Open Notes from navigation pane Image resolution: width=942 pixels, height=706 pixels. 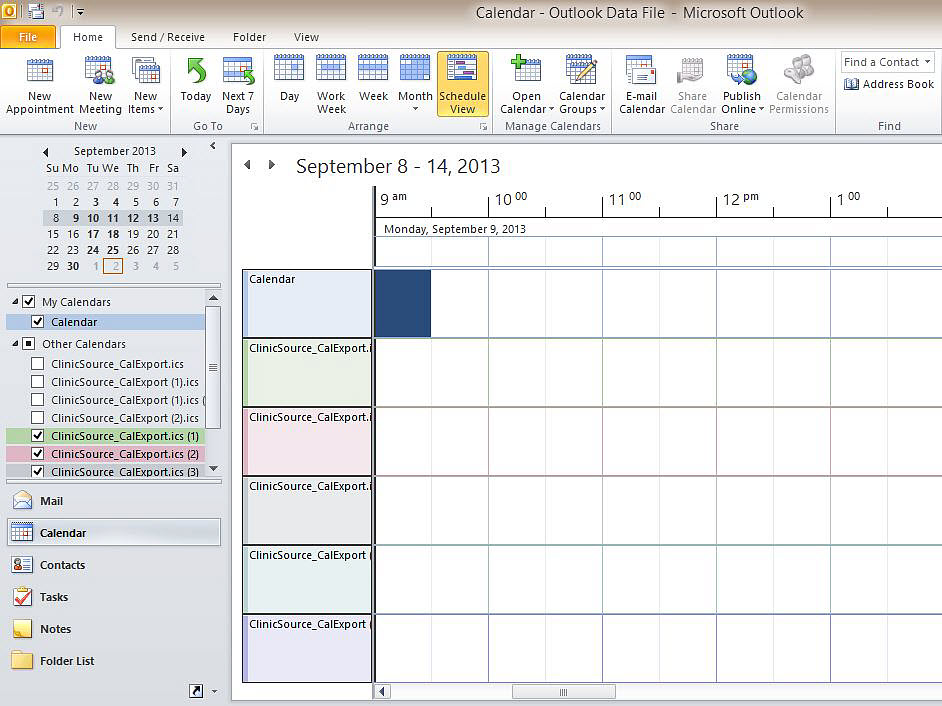pos(114,628)
